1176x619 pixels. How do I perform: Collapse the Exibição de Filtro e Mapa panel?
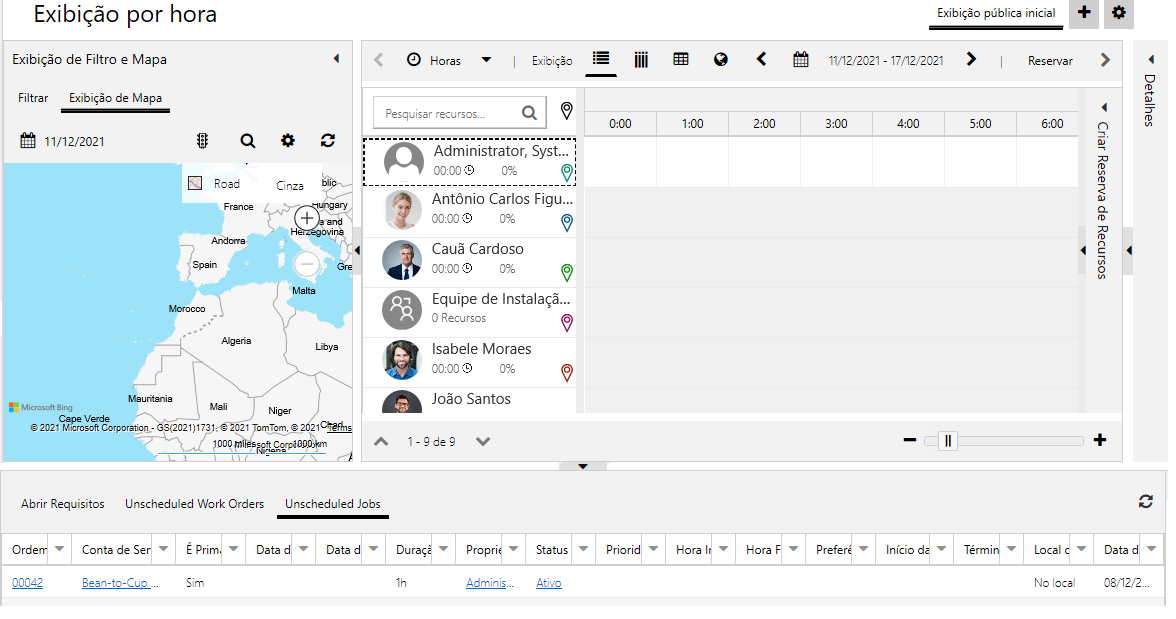(336, 59)
